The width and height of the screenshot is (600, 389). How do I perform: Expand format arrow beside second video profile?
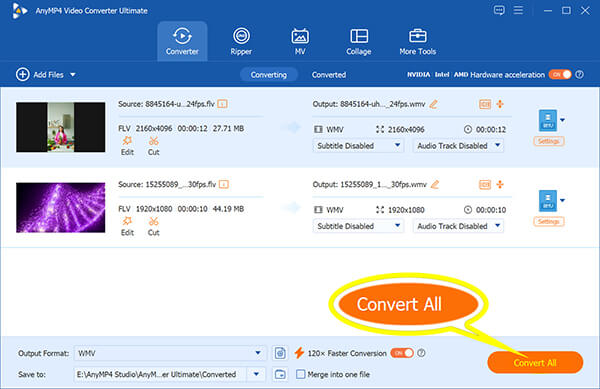[x=562, y=200]
